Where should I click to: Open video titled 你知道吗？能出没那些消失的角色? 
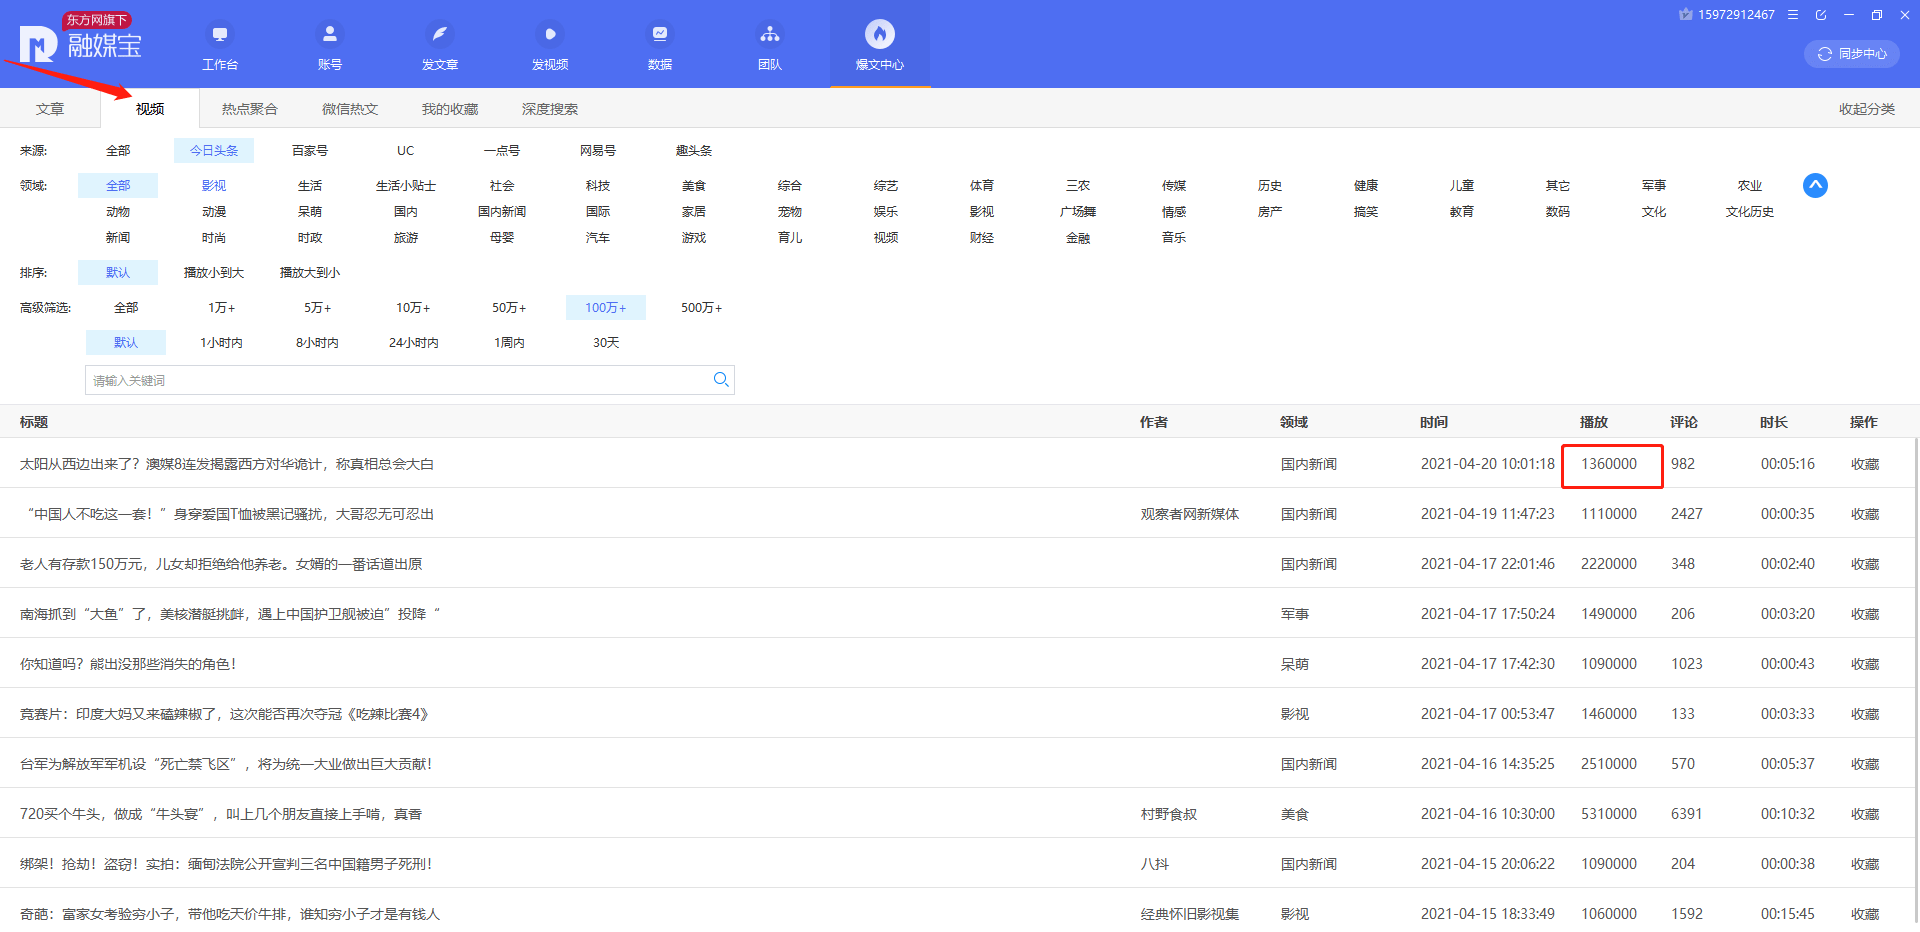click(128, 664)
